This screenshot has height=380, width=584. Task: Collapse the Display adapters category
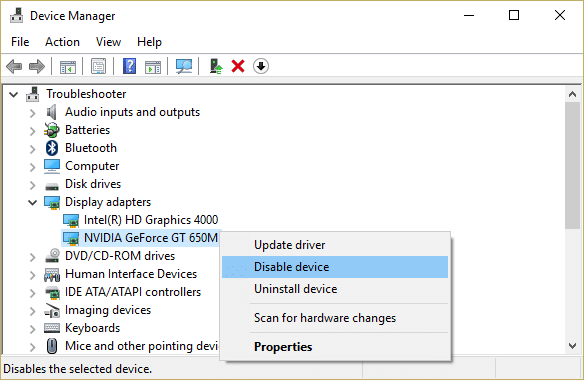pyautogui.click(x=33, y=203)
